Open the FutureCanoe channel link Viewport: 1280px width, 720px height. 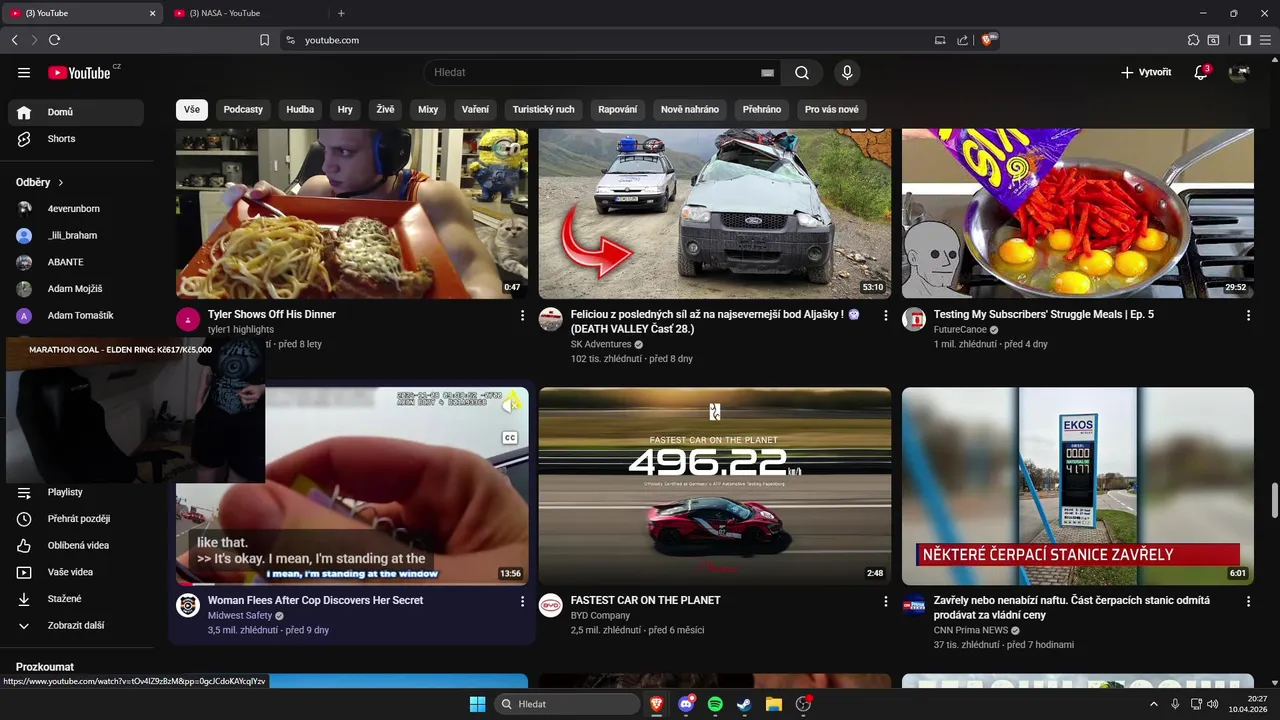(x=960, y=330)
